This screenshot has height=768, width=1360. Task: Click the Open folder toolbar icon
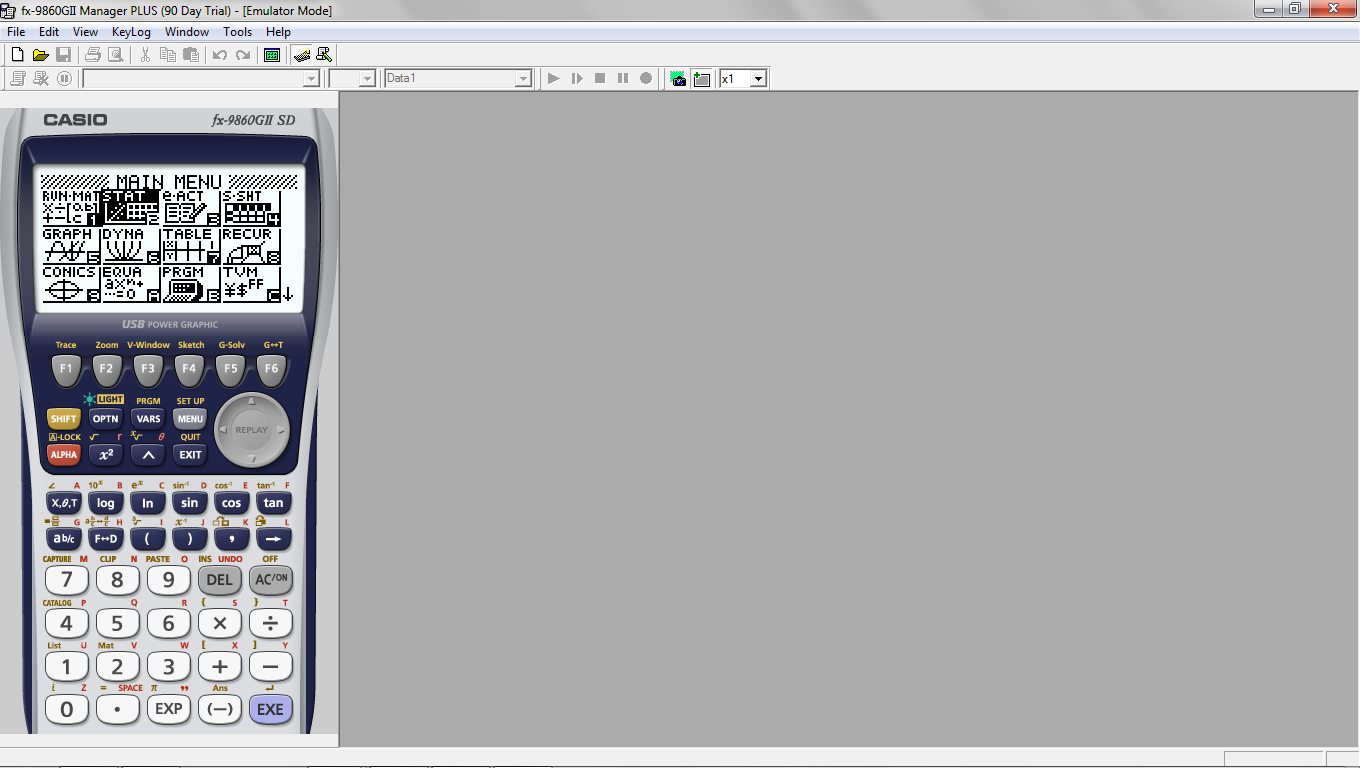tap(40, 55)
